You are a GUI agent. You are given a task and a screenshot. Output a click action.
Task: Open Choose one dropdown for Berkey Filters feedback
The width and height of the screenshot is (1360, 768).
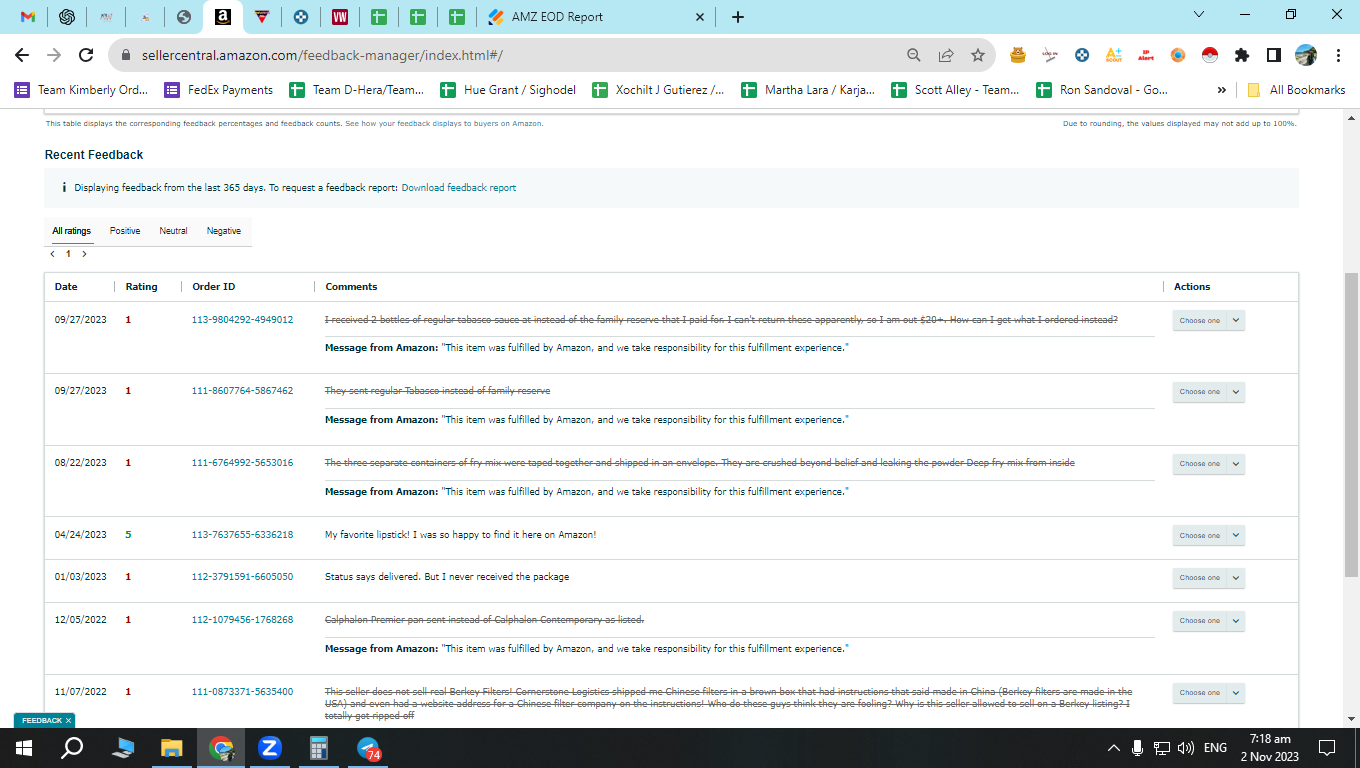pyautogui.click(x=1208, y=693)
